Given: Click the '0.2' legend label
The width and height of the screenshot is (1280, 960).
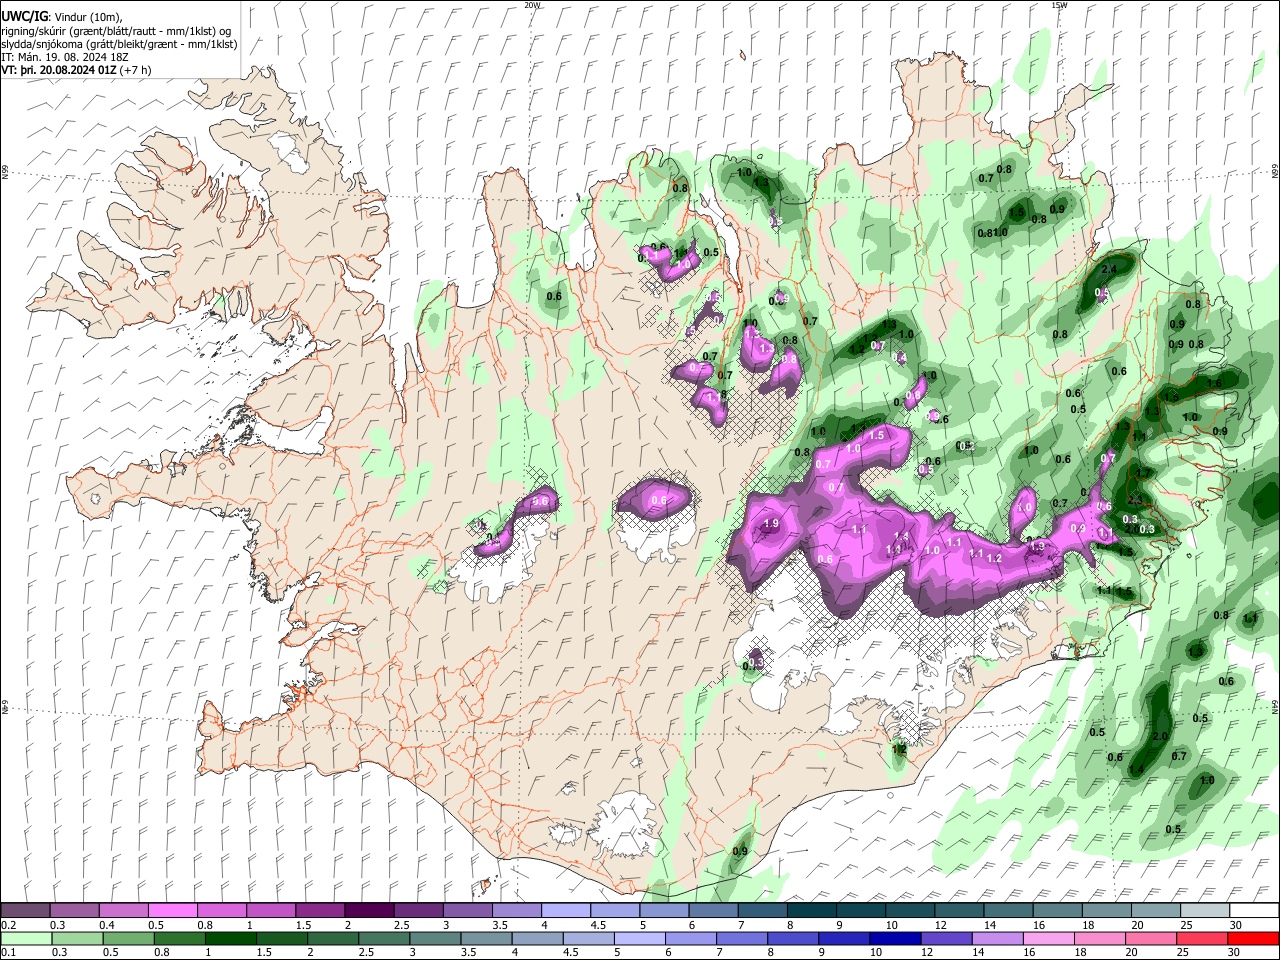Looking at the screenshot, I should (9, 925).
